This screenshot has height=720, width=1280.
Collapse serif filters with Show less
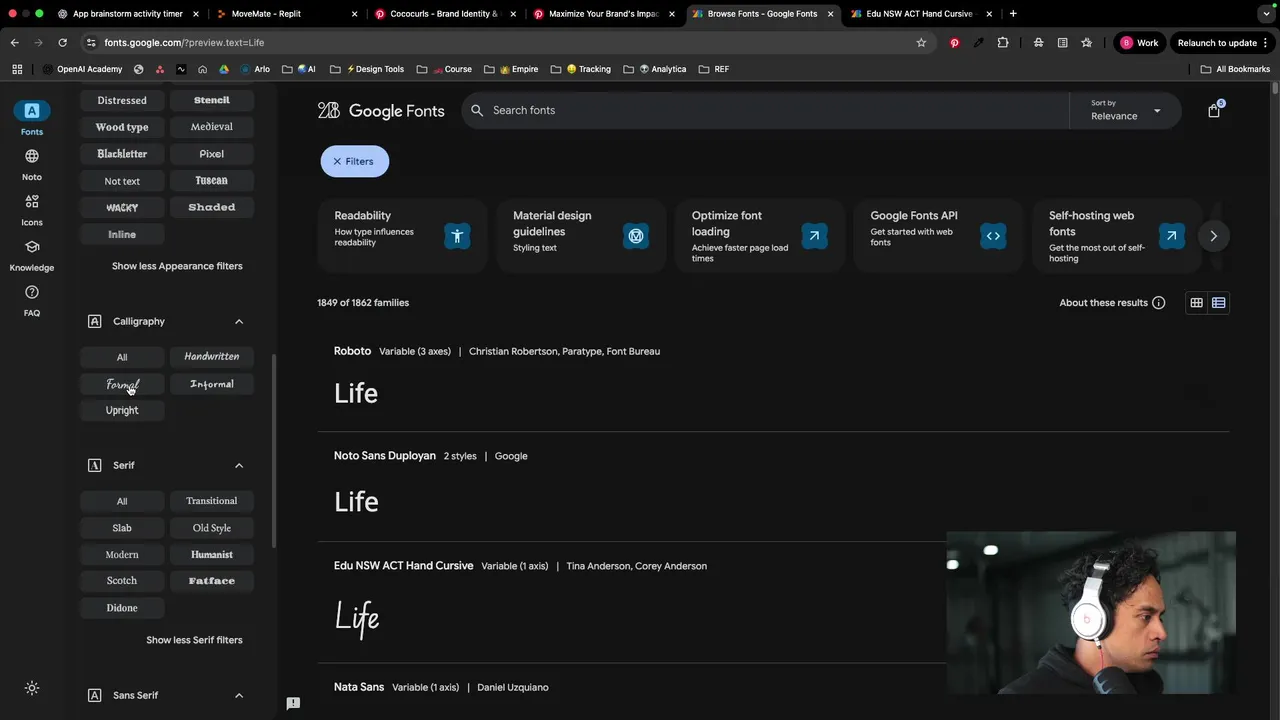194,640
